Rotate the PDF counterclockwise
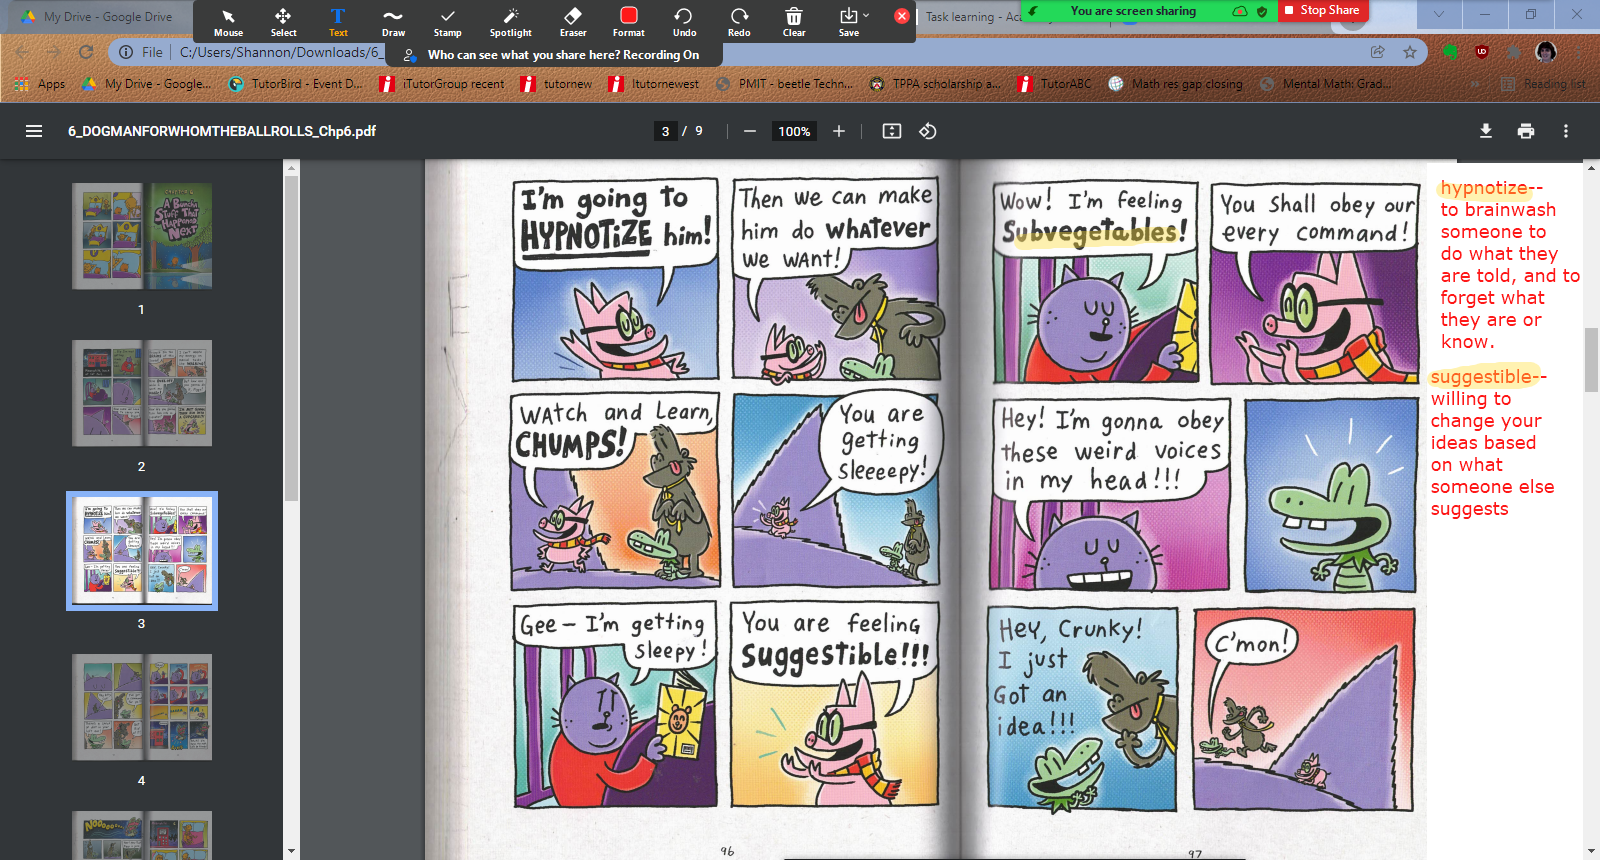The image size is (1600, 860). 928,131
